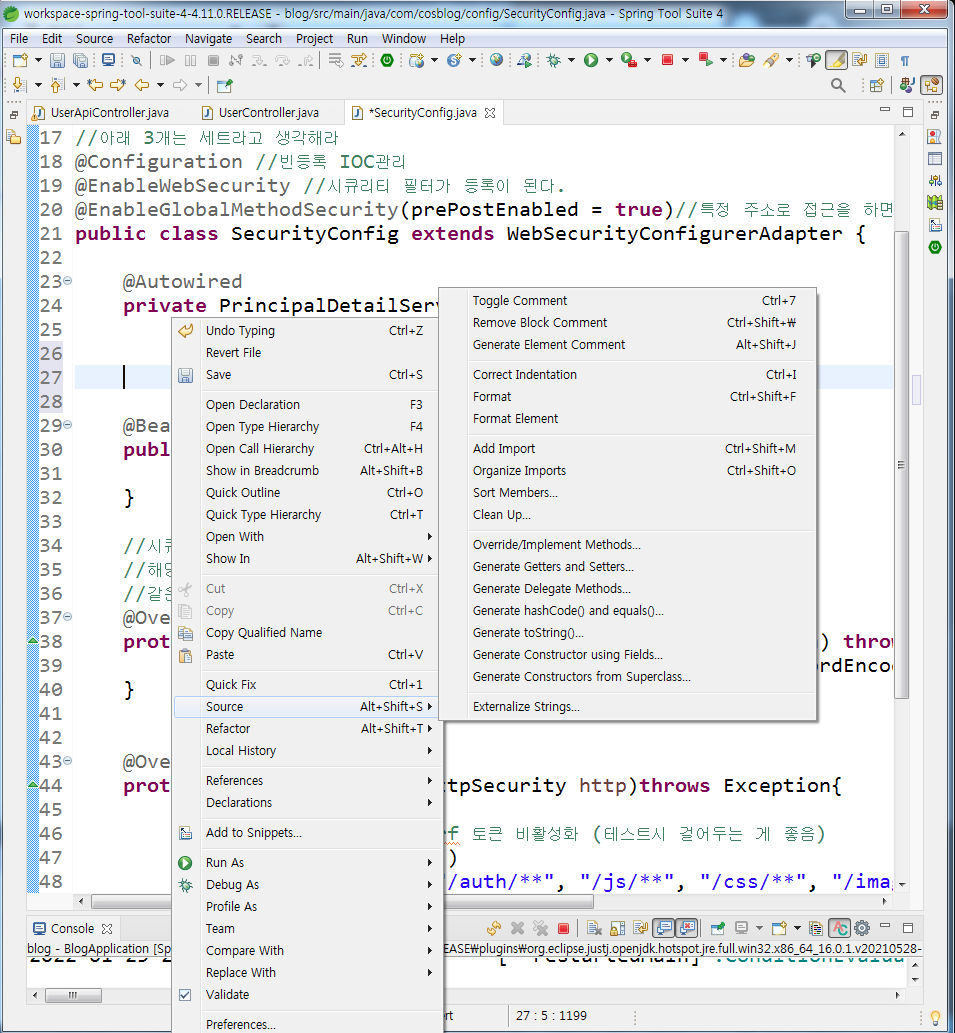Open the dropdown arrow beside Stop icon

(x=685, y=61)
